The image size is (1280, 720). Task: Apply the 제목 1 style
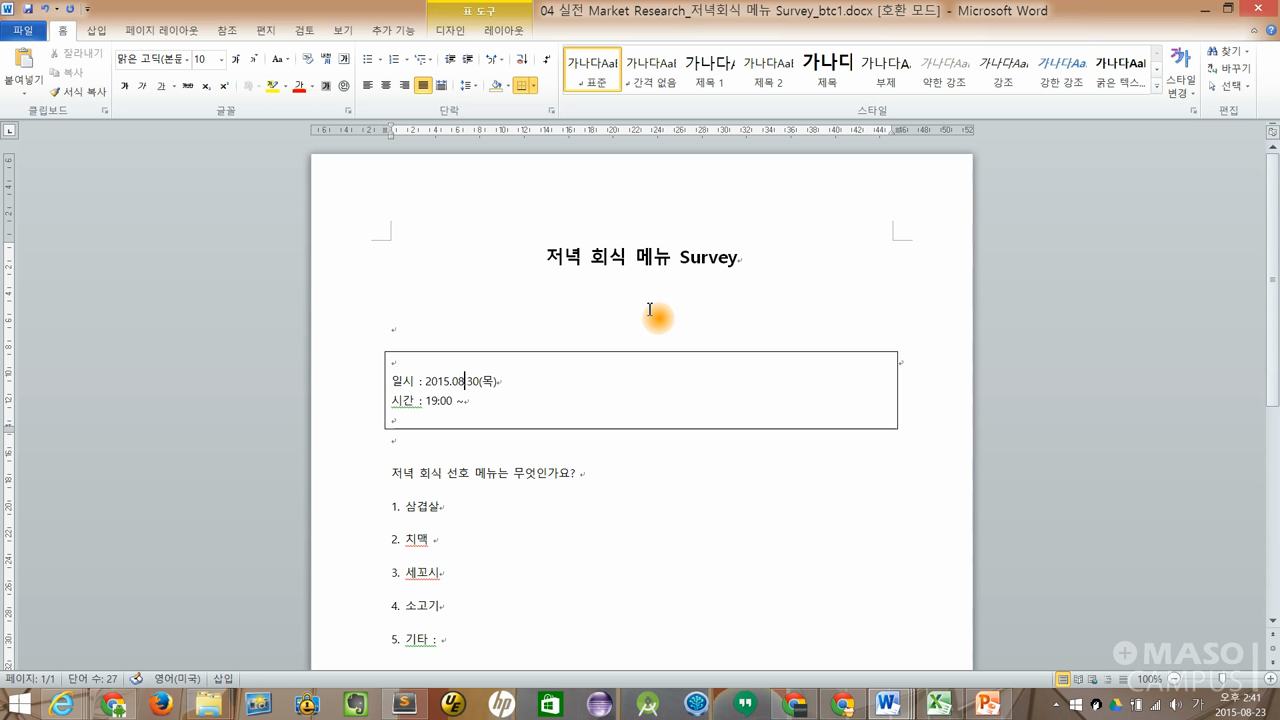click(709, 70)
